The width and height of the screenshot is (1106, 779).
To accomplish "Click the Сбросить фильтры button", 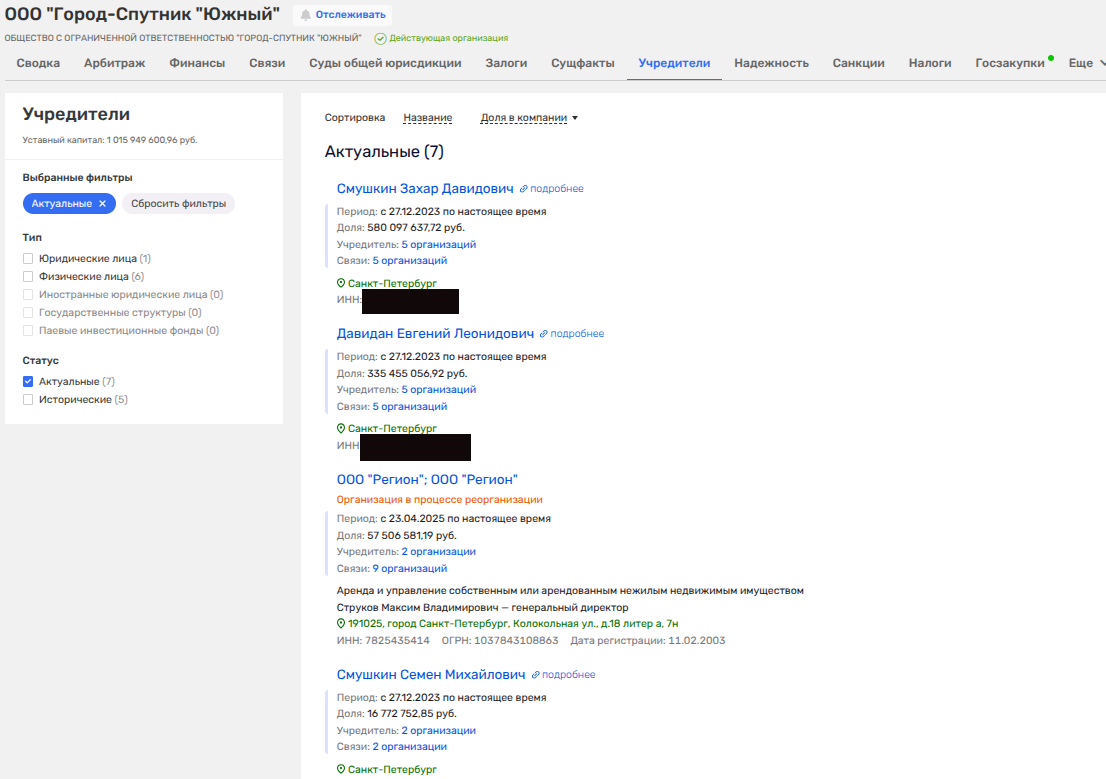I will tap(178, 203).
